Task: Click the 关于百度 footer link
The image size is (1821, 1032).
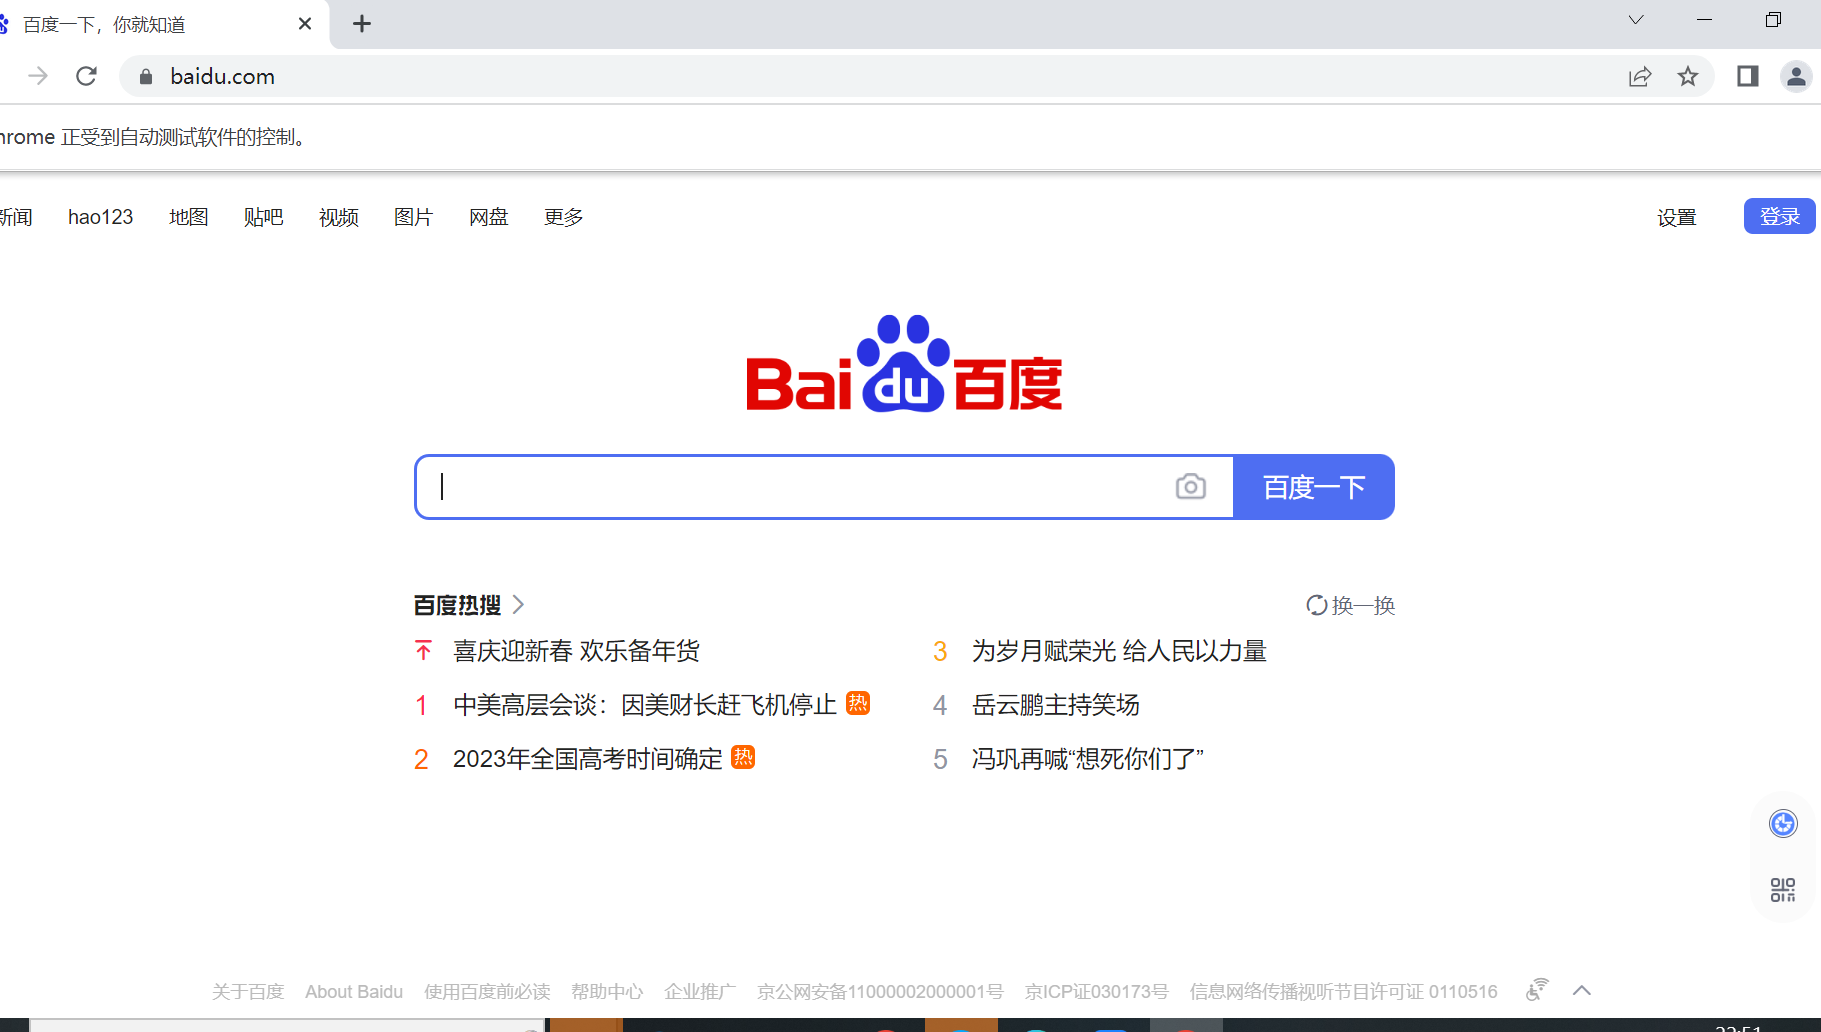Action: (248, 991)
